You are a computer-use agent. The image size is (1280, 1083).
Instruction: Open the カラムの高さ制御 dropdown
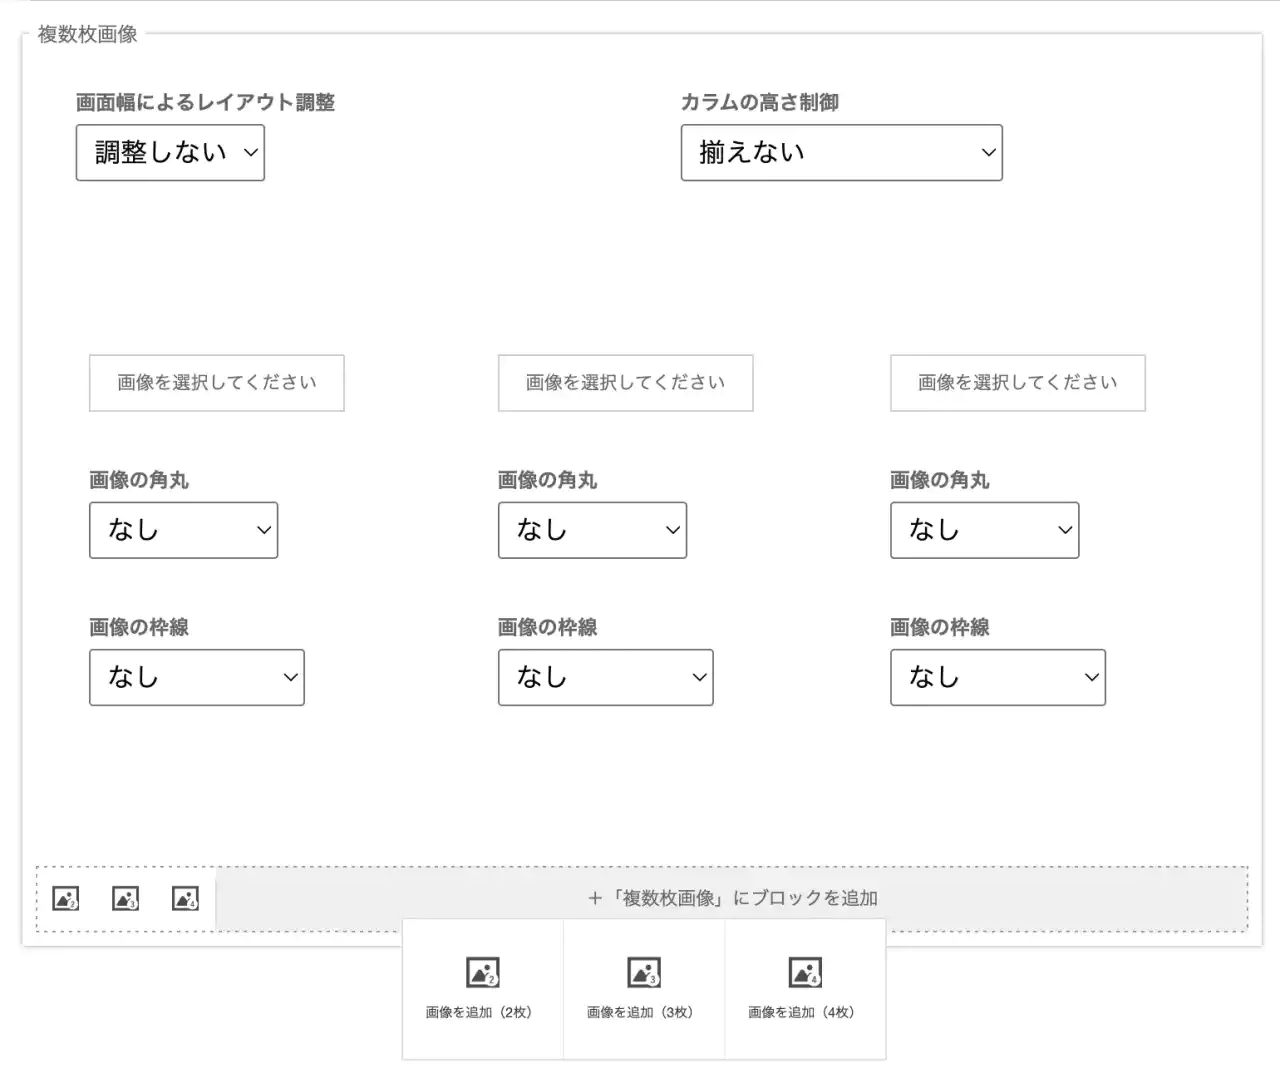(x=841, y=153)
